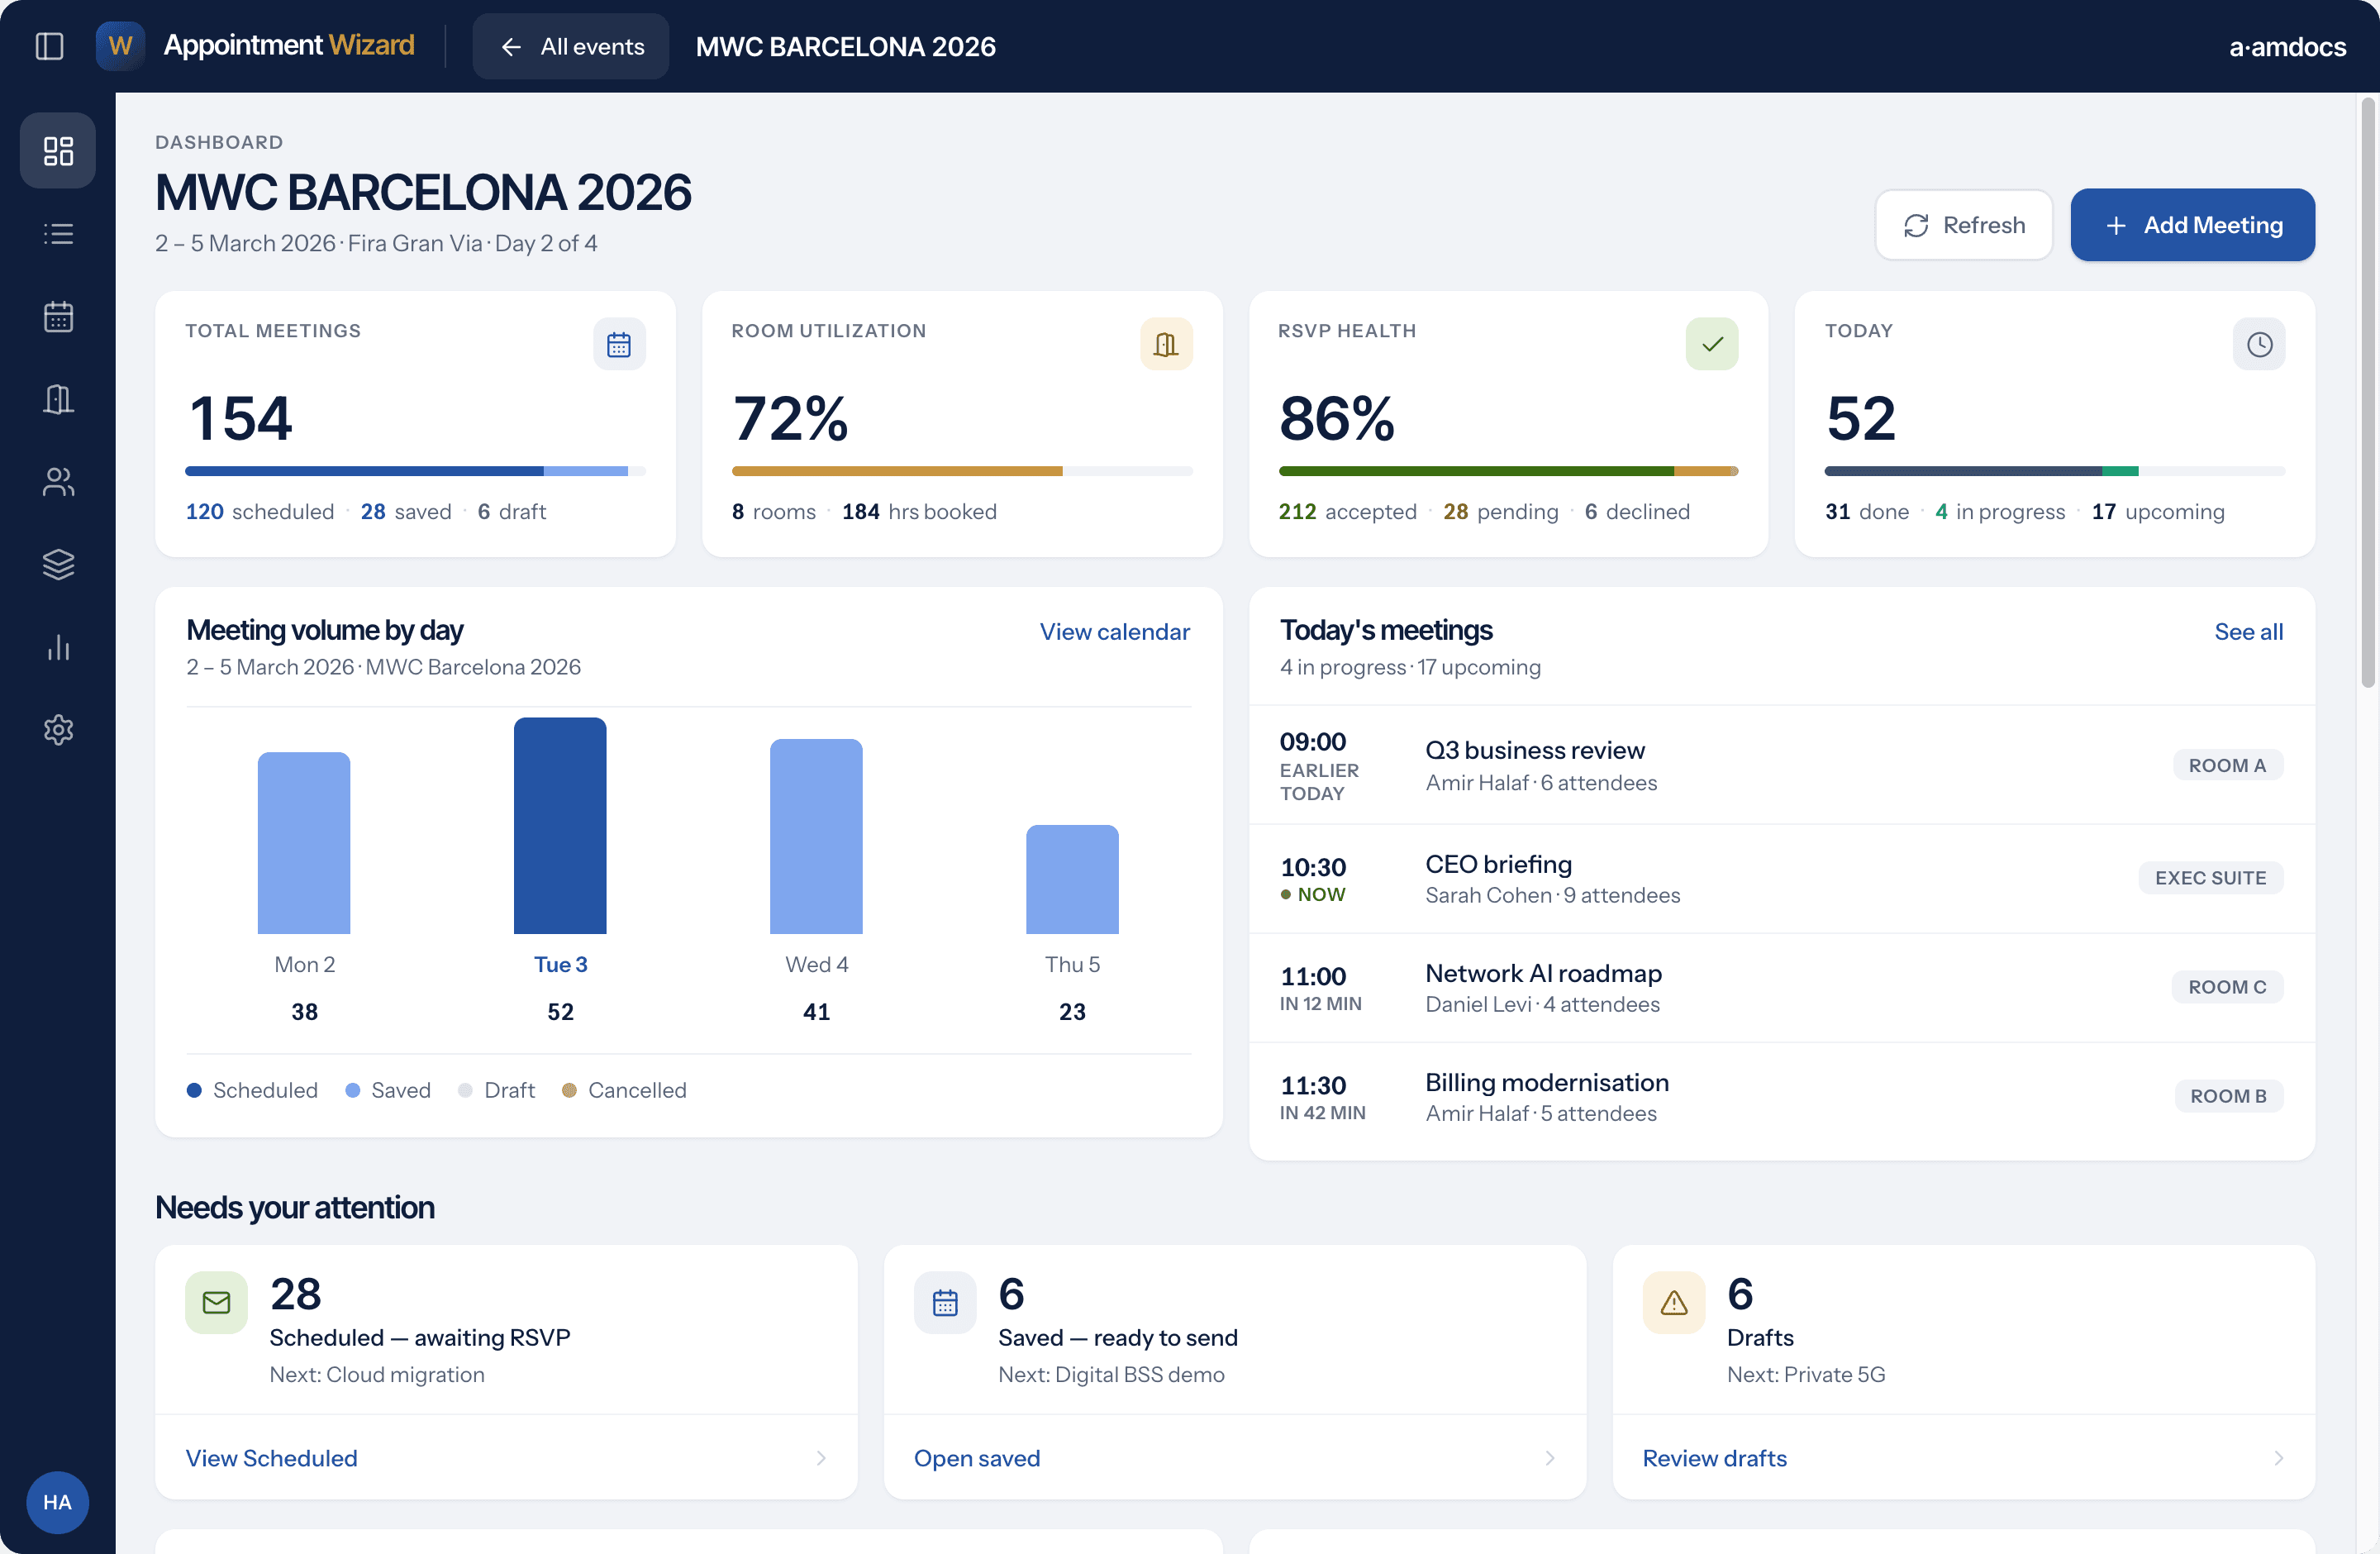Open the See all meetings link
The width and height of the screenshot is (2380, 1554).
tap(2249, 632)
